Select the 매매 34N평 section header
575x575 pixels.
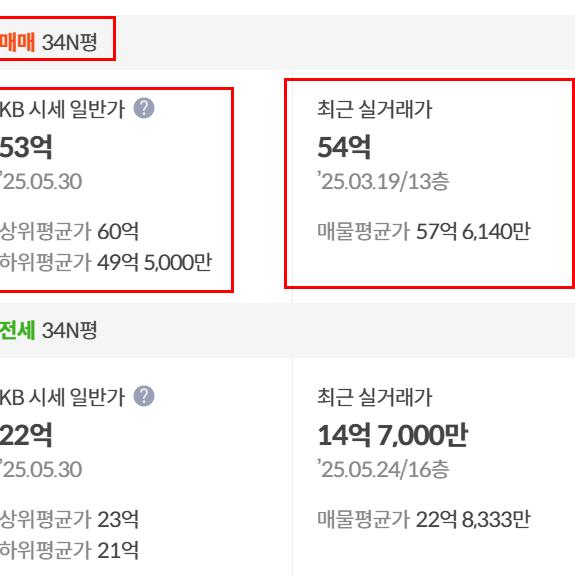click(x=48, y=42)
